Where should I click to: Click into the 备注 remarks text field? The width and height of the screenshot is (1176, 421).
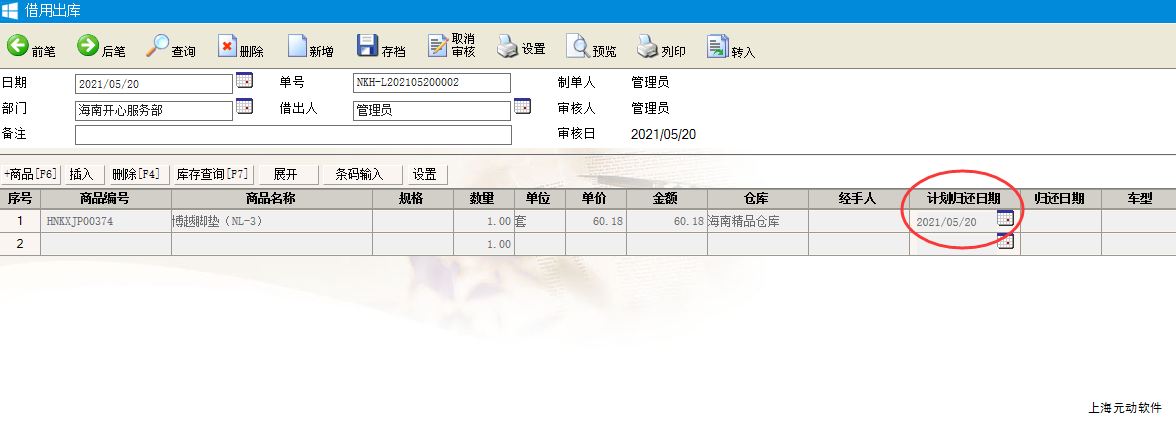tap(292, 135)
